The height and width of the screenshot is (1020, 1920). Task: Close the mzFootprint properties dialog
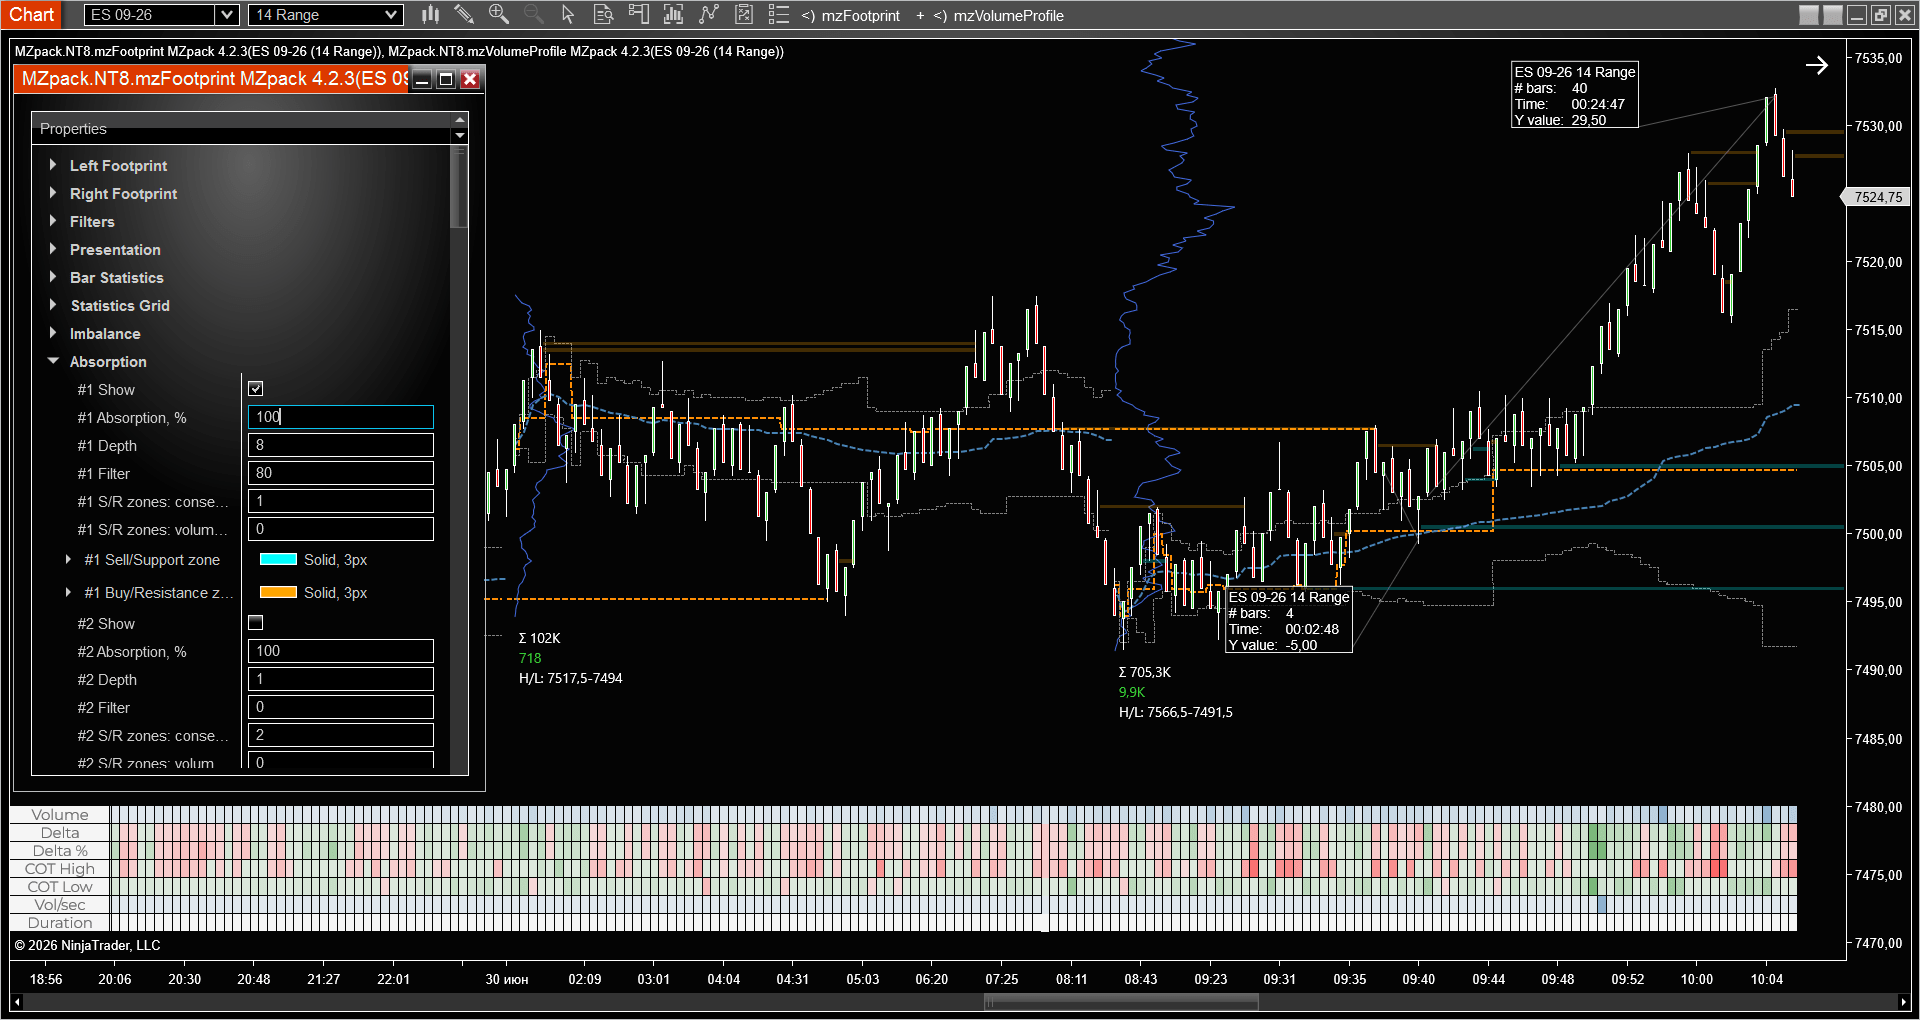point(470,79)
